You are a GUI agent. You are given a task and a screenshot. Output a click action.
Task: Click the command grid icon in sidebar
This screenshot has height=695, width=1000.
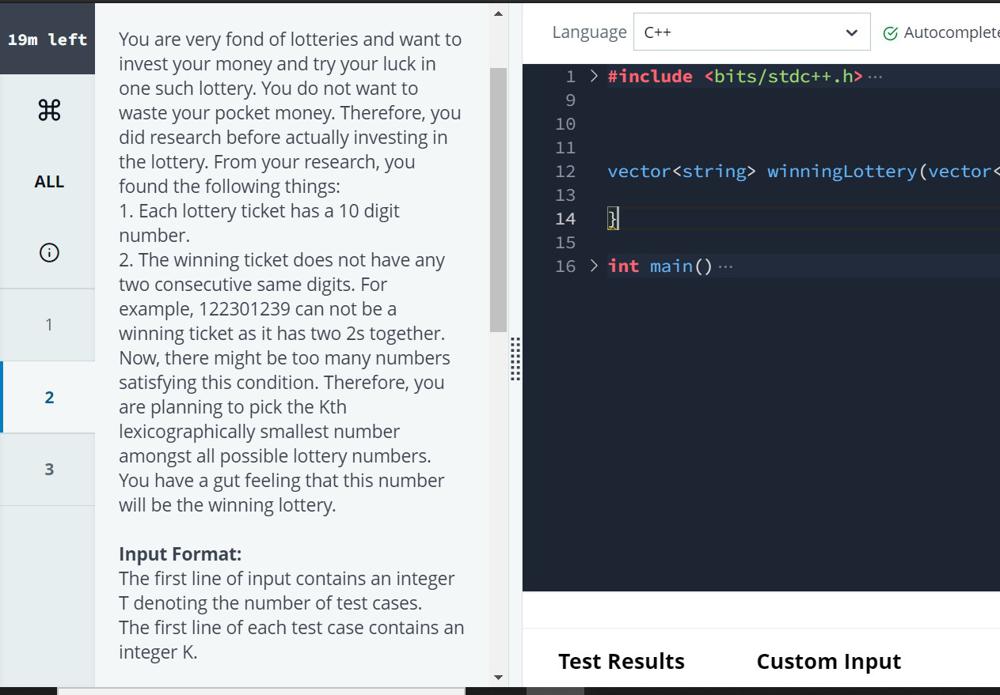[x=49, y=110]
